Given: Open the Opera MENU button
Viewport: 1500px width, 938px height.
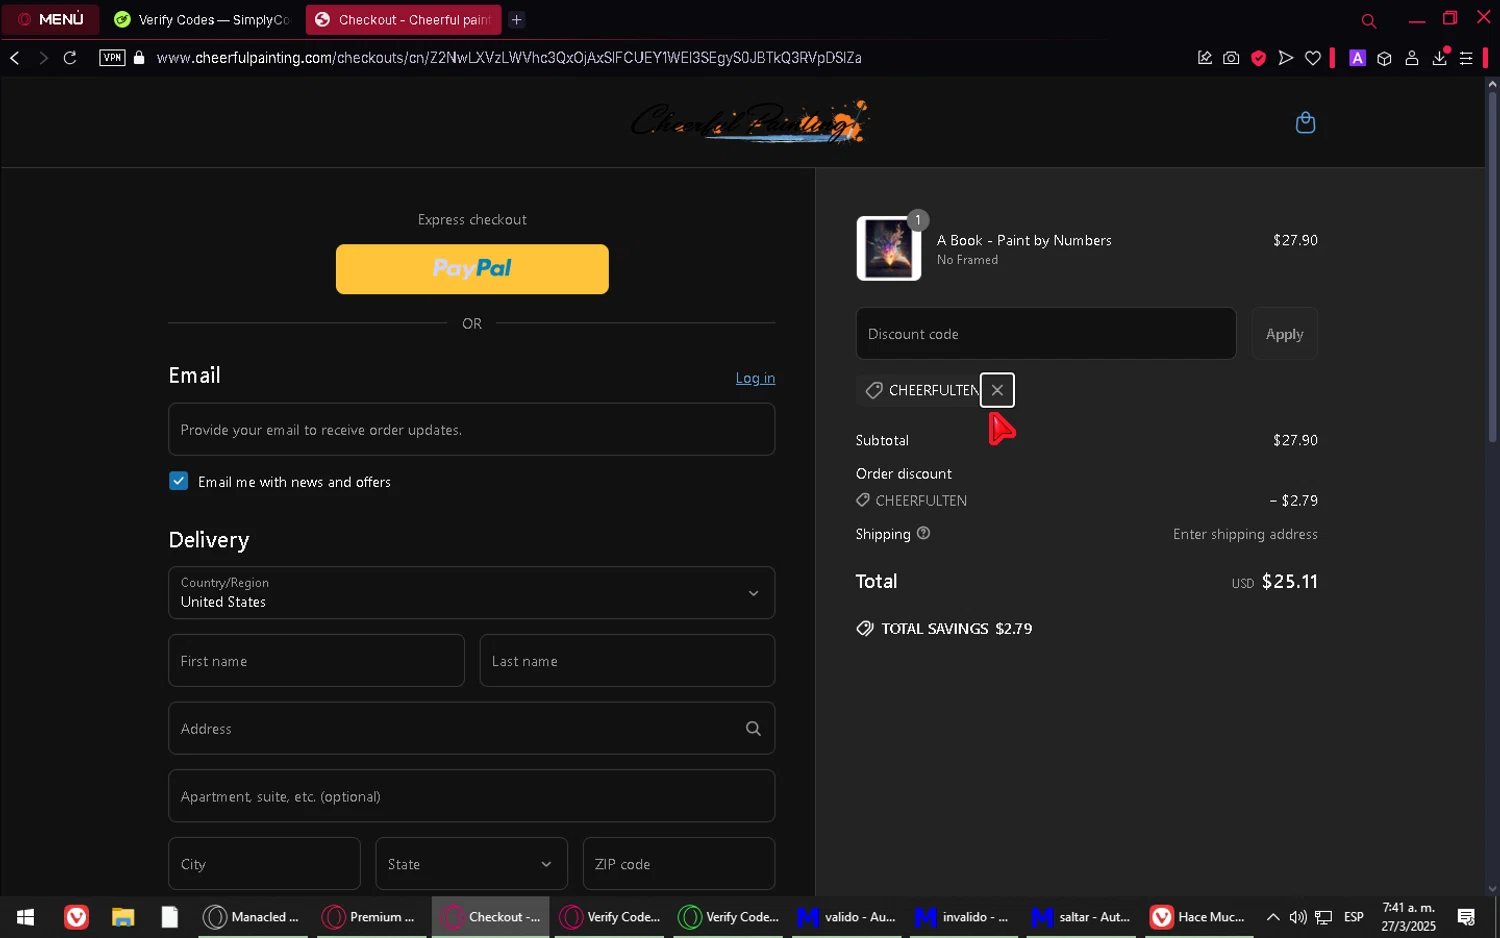Looking at the screenshot, I should [50, 19].
